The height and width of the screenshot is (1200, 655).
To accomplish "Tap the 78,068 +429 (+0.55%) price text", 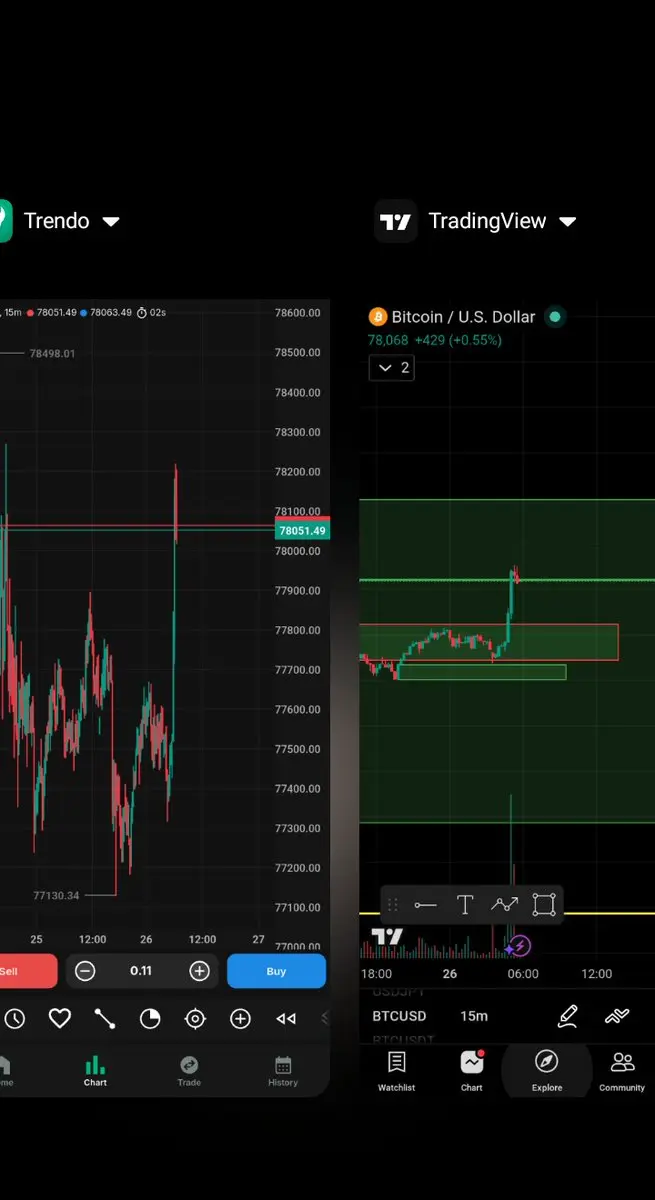I will [x=435, y=340].
